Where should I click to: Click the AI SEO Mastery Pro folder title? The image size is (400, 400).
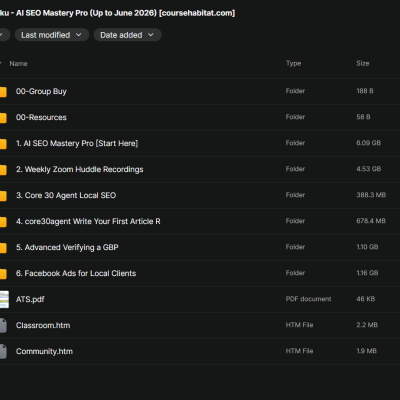(117, 13)
